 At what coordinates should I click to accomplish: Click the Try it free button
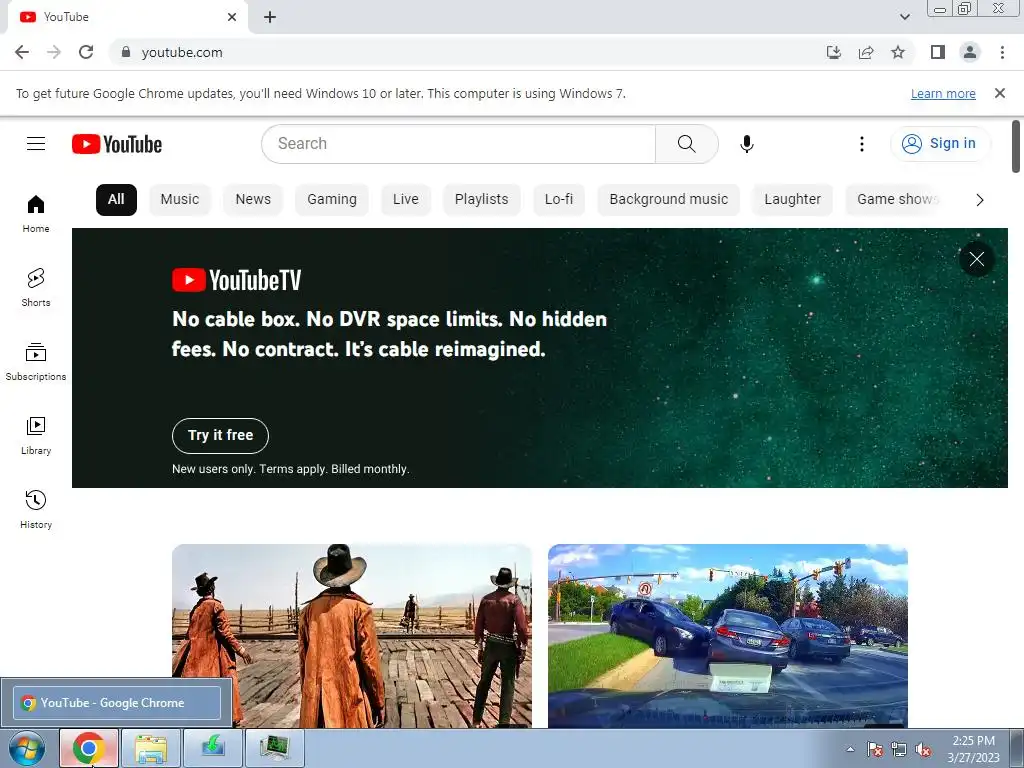(220, 436)
